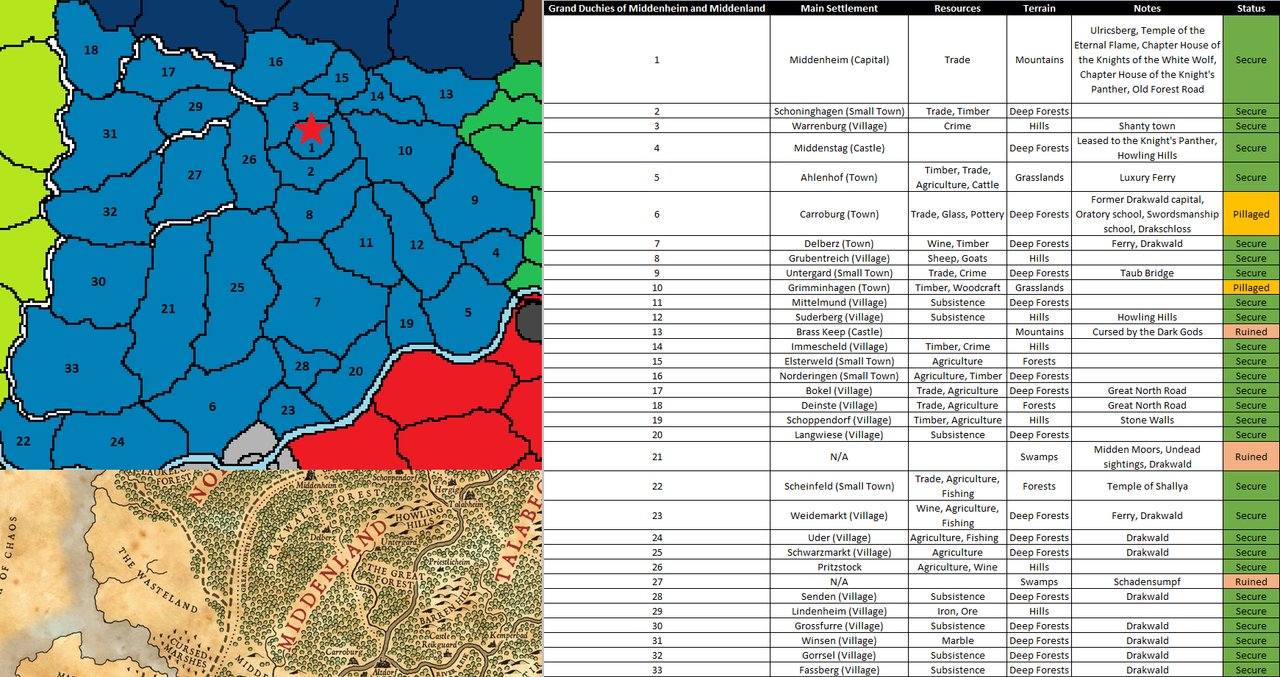The image size is (1280, 677).
Task: Select the Schadensumpf note
Action: point(1147,582)
